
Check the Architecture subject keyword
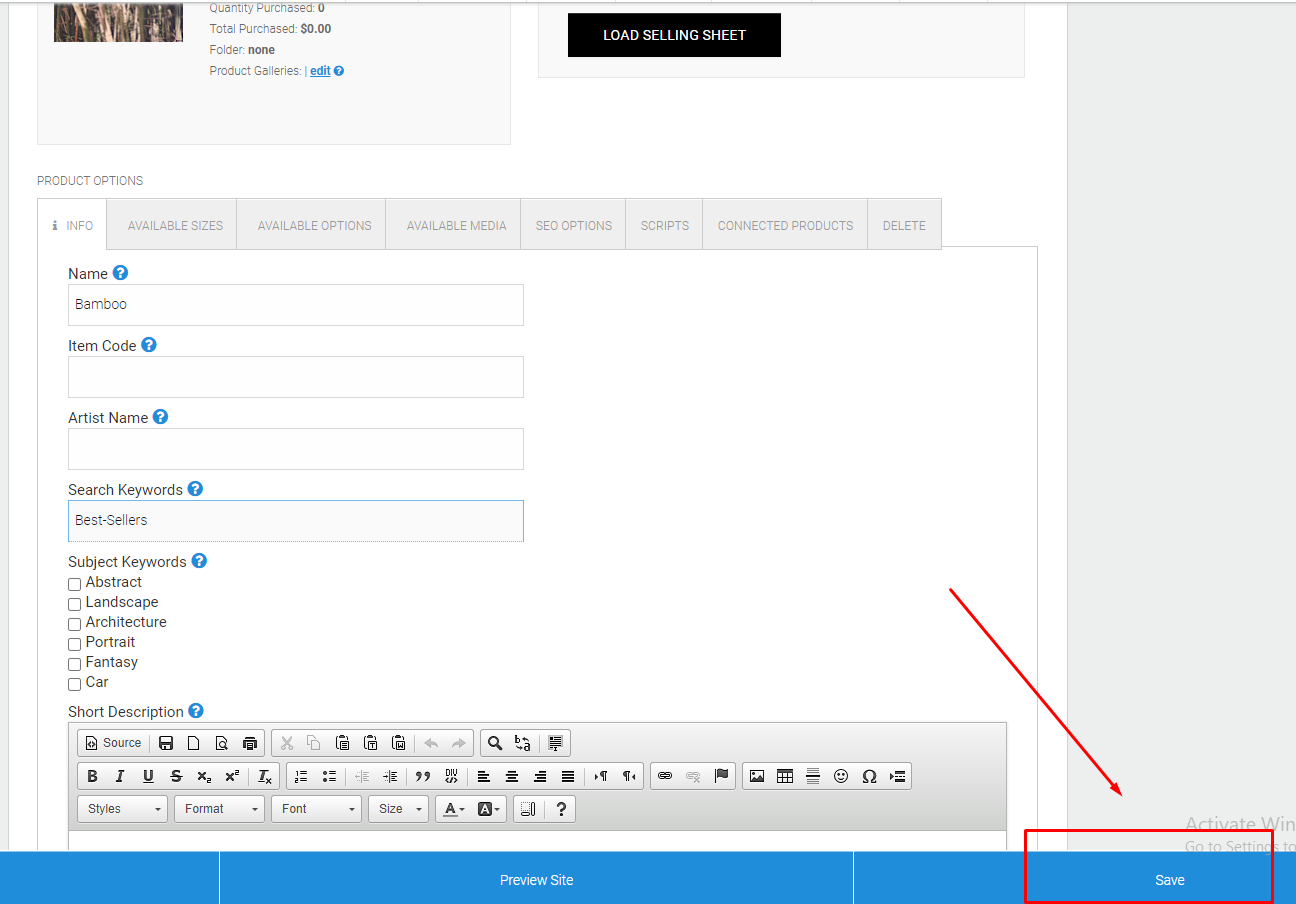[74, 624]
